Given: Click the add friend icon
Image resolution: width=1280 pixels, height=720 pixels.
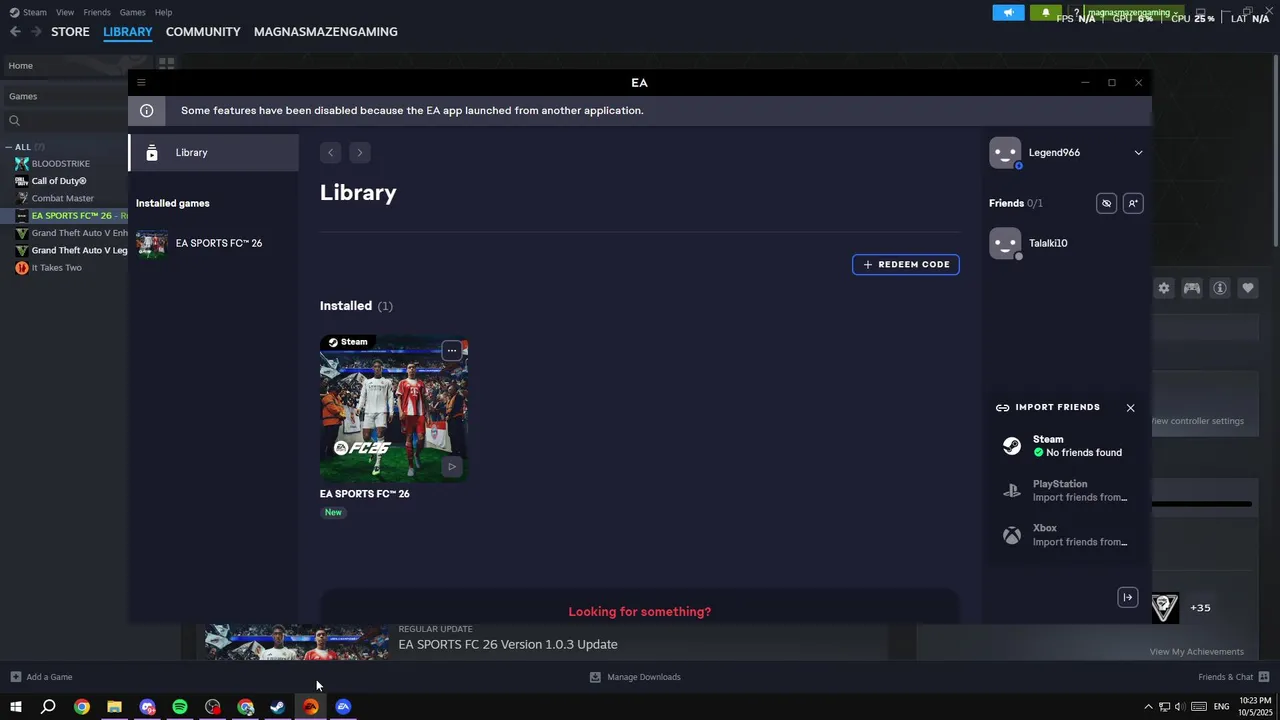Looking at the screenshot, I should click(1133, 204).
